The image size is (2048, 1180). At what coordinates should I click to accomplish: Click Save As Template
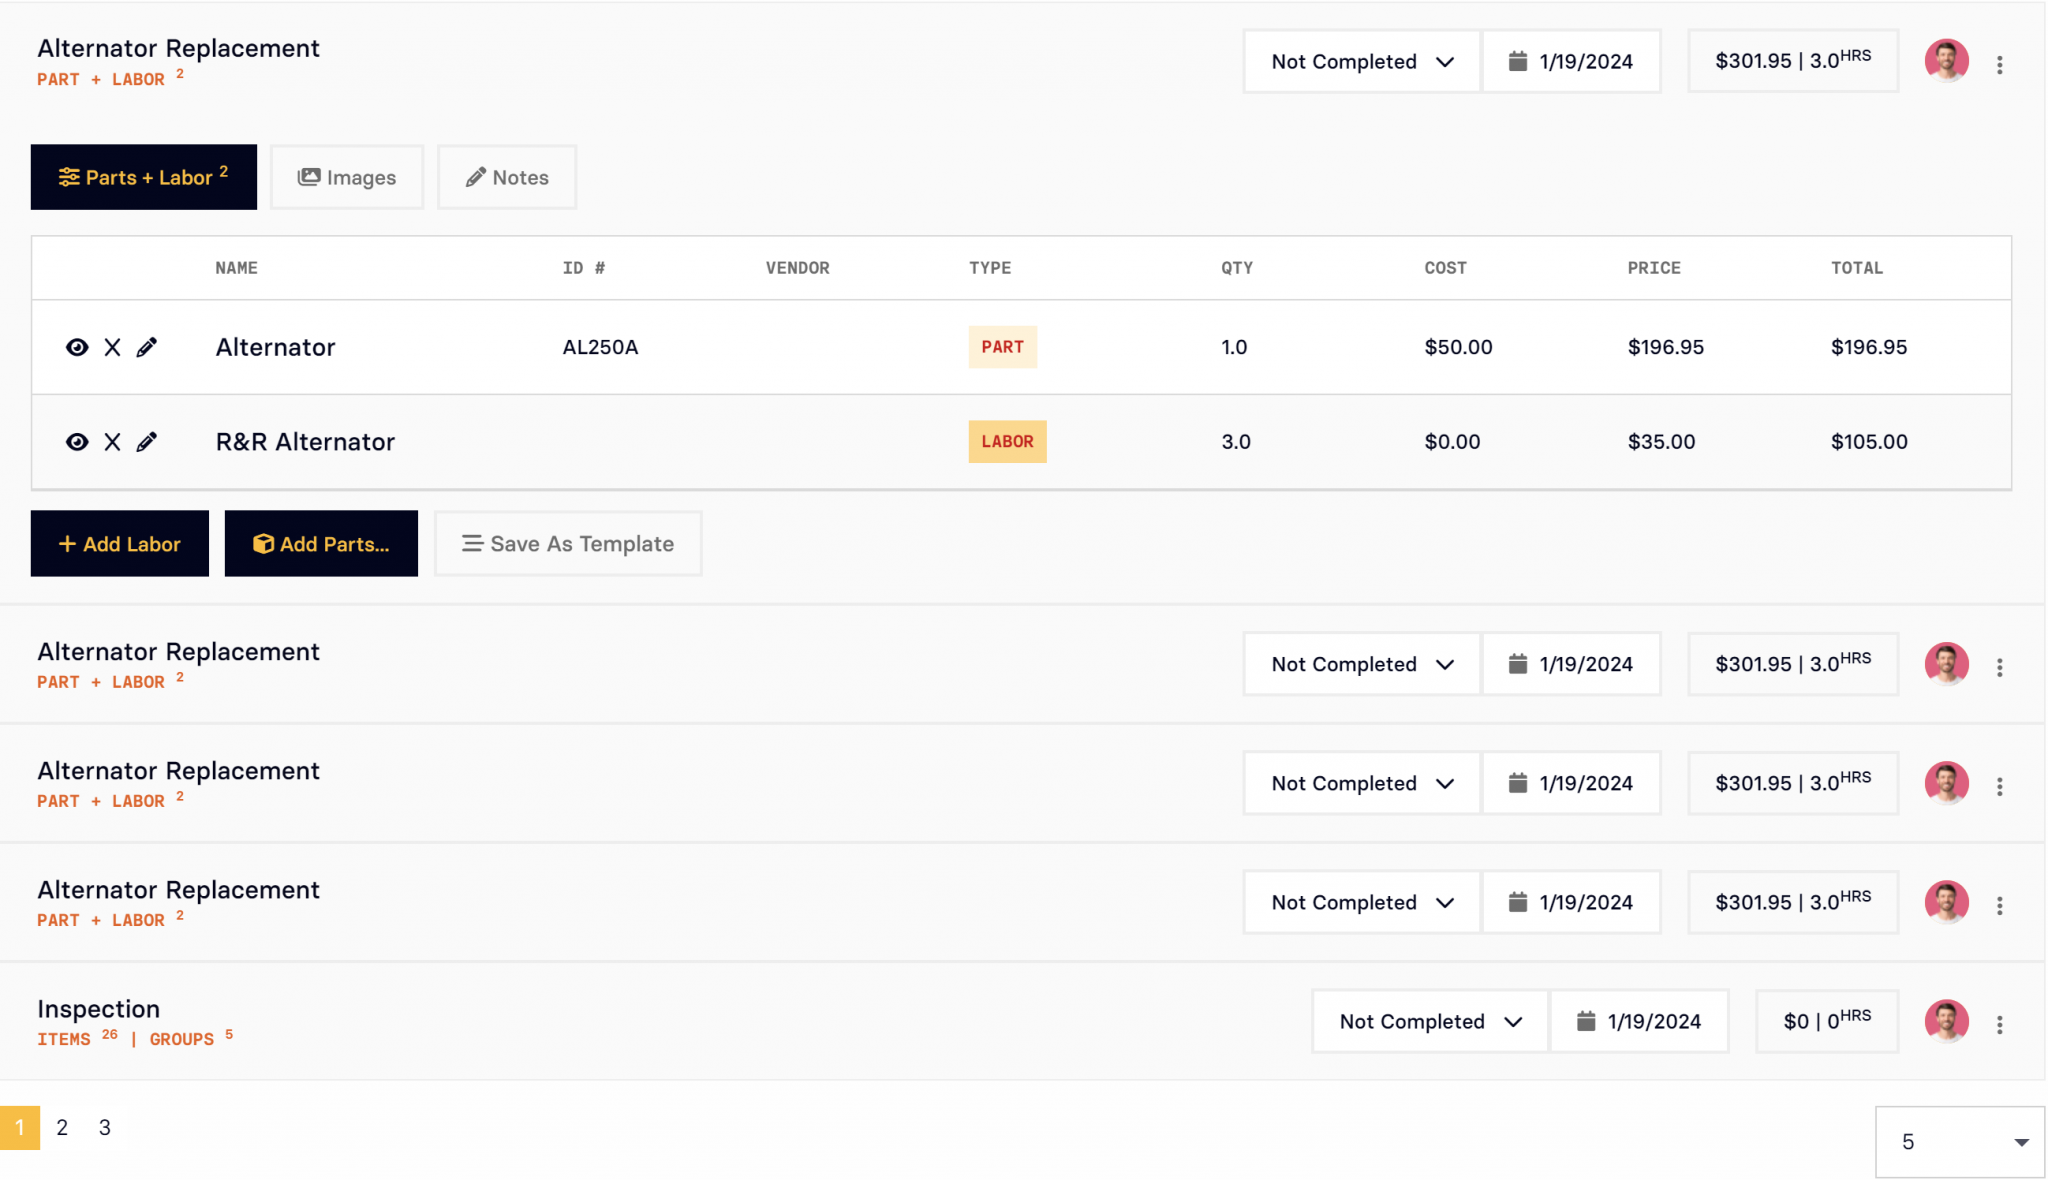click(567, 543)
